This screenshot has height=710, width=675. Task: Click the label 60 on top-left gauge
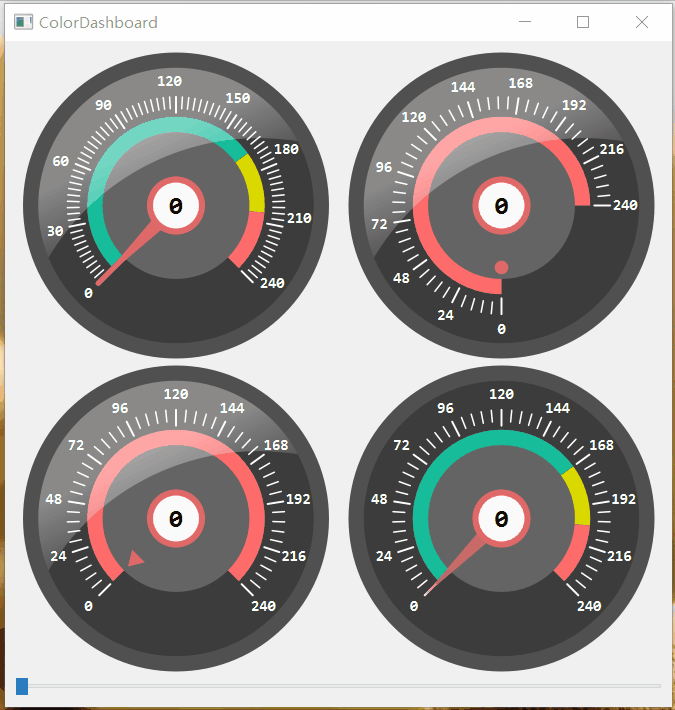[61, 161]
